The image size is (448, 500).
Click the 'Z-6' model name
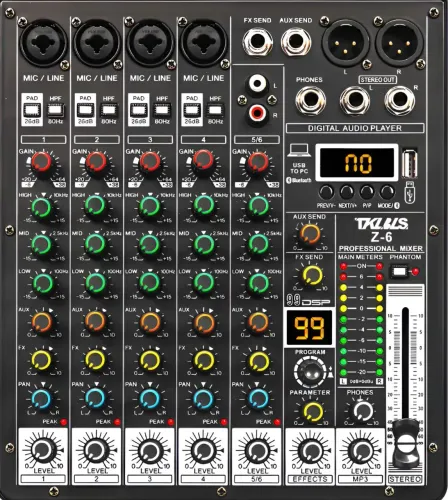click(x=381, y=237)
